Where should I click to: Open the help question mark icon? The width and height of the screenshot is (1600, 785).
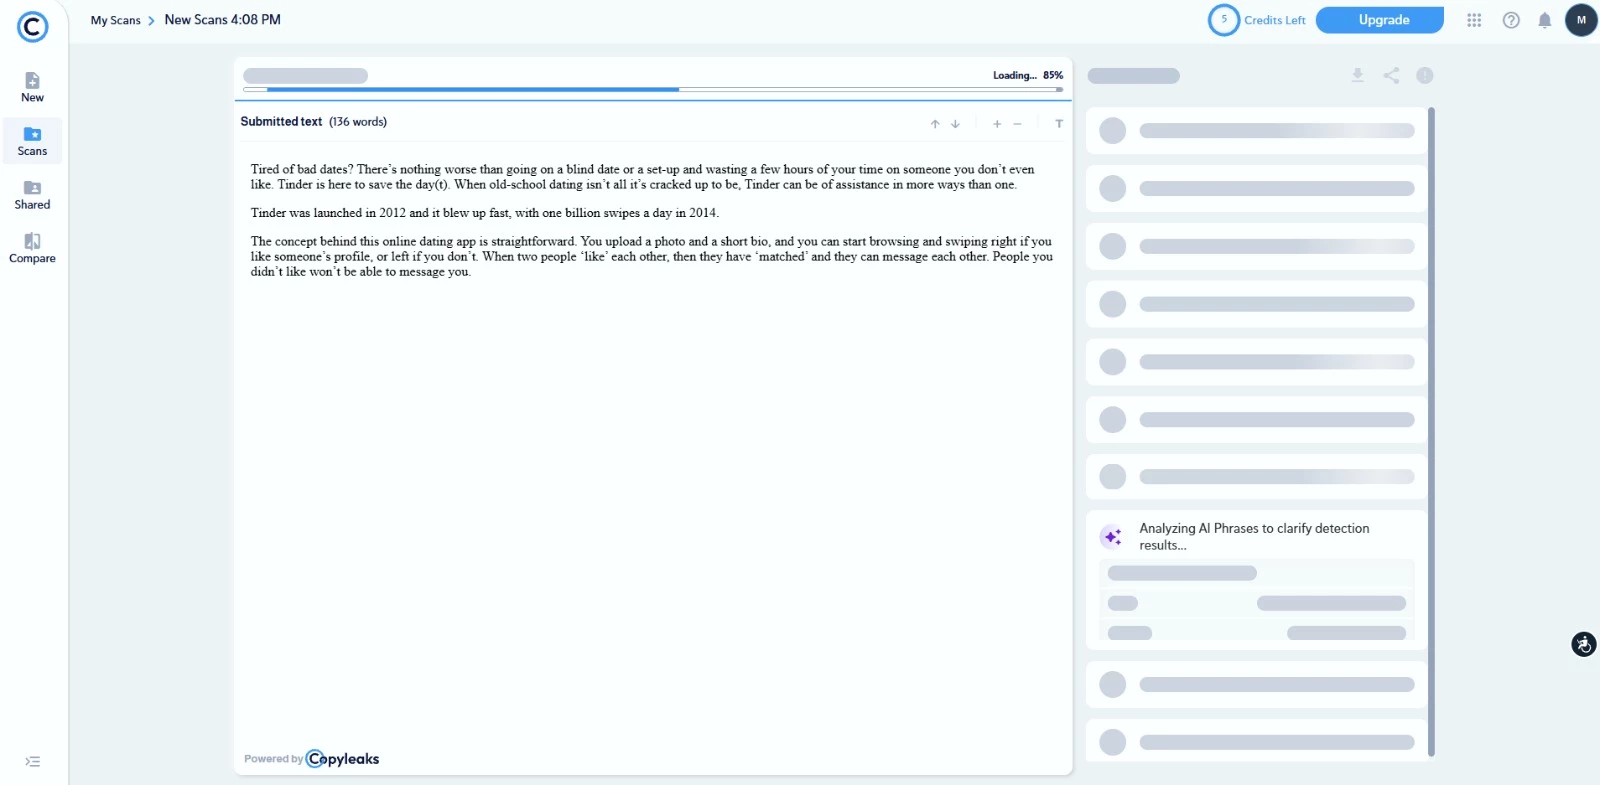1511,20
